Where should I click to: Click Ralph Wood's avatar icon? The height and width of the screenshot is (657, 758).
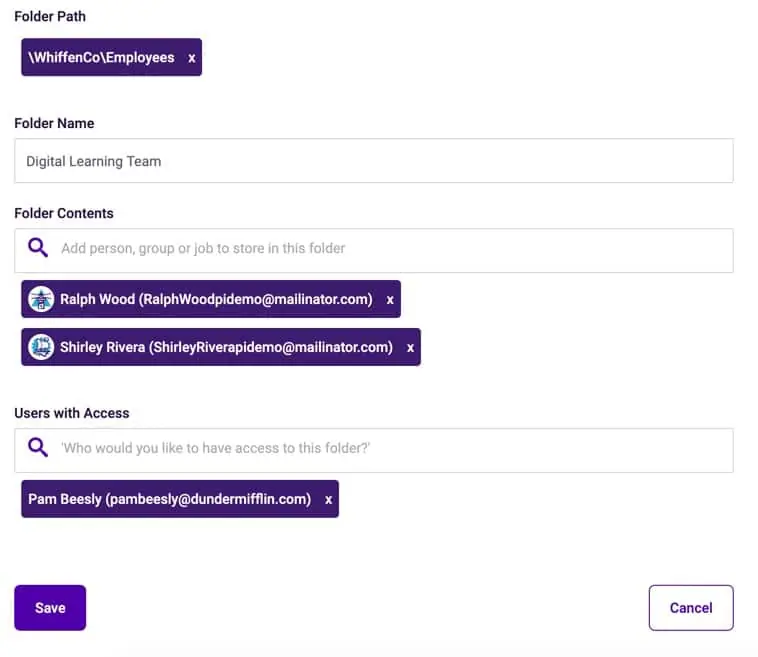pos(41,299)
